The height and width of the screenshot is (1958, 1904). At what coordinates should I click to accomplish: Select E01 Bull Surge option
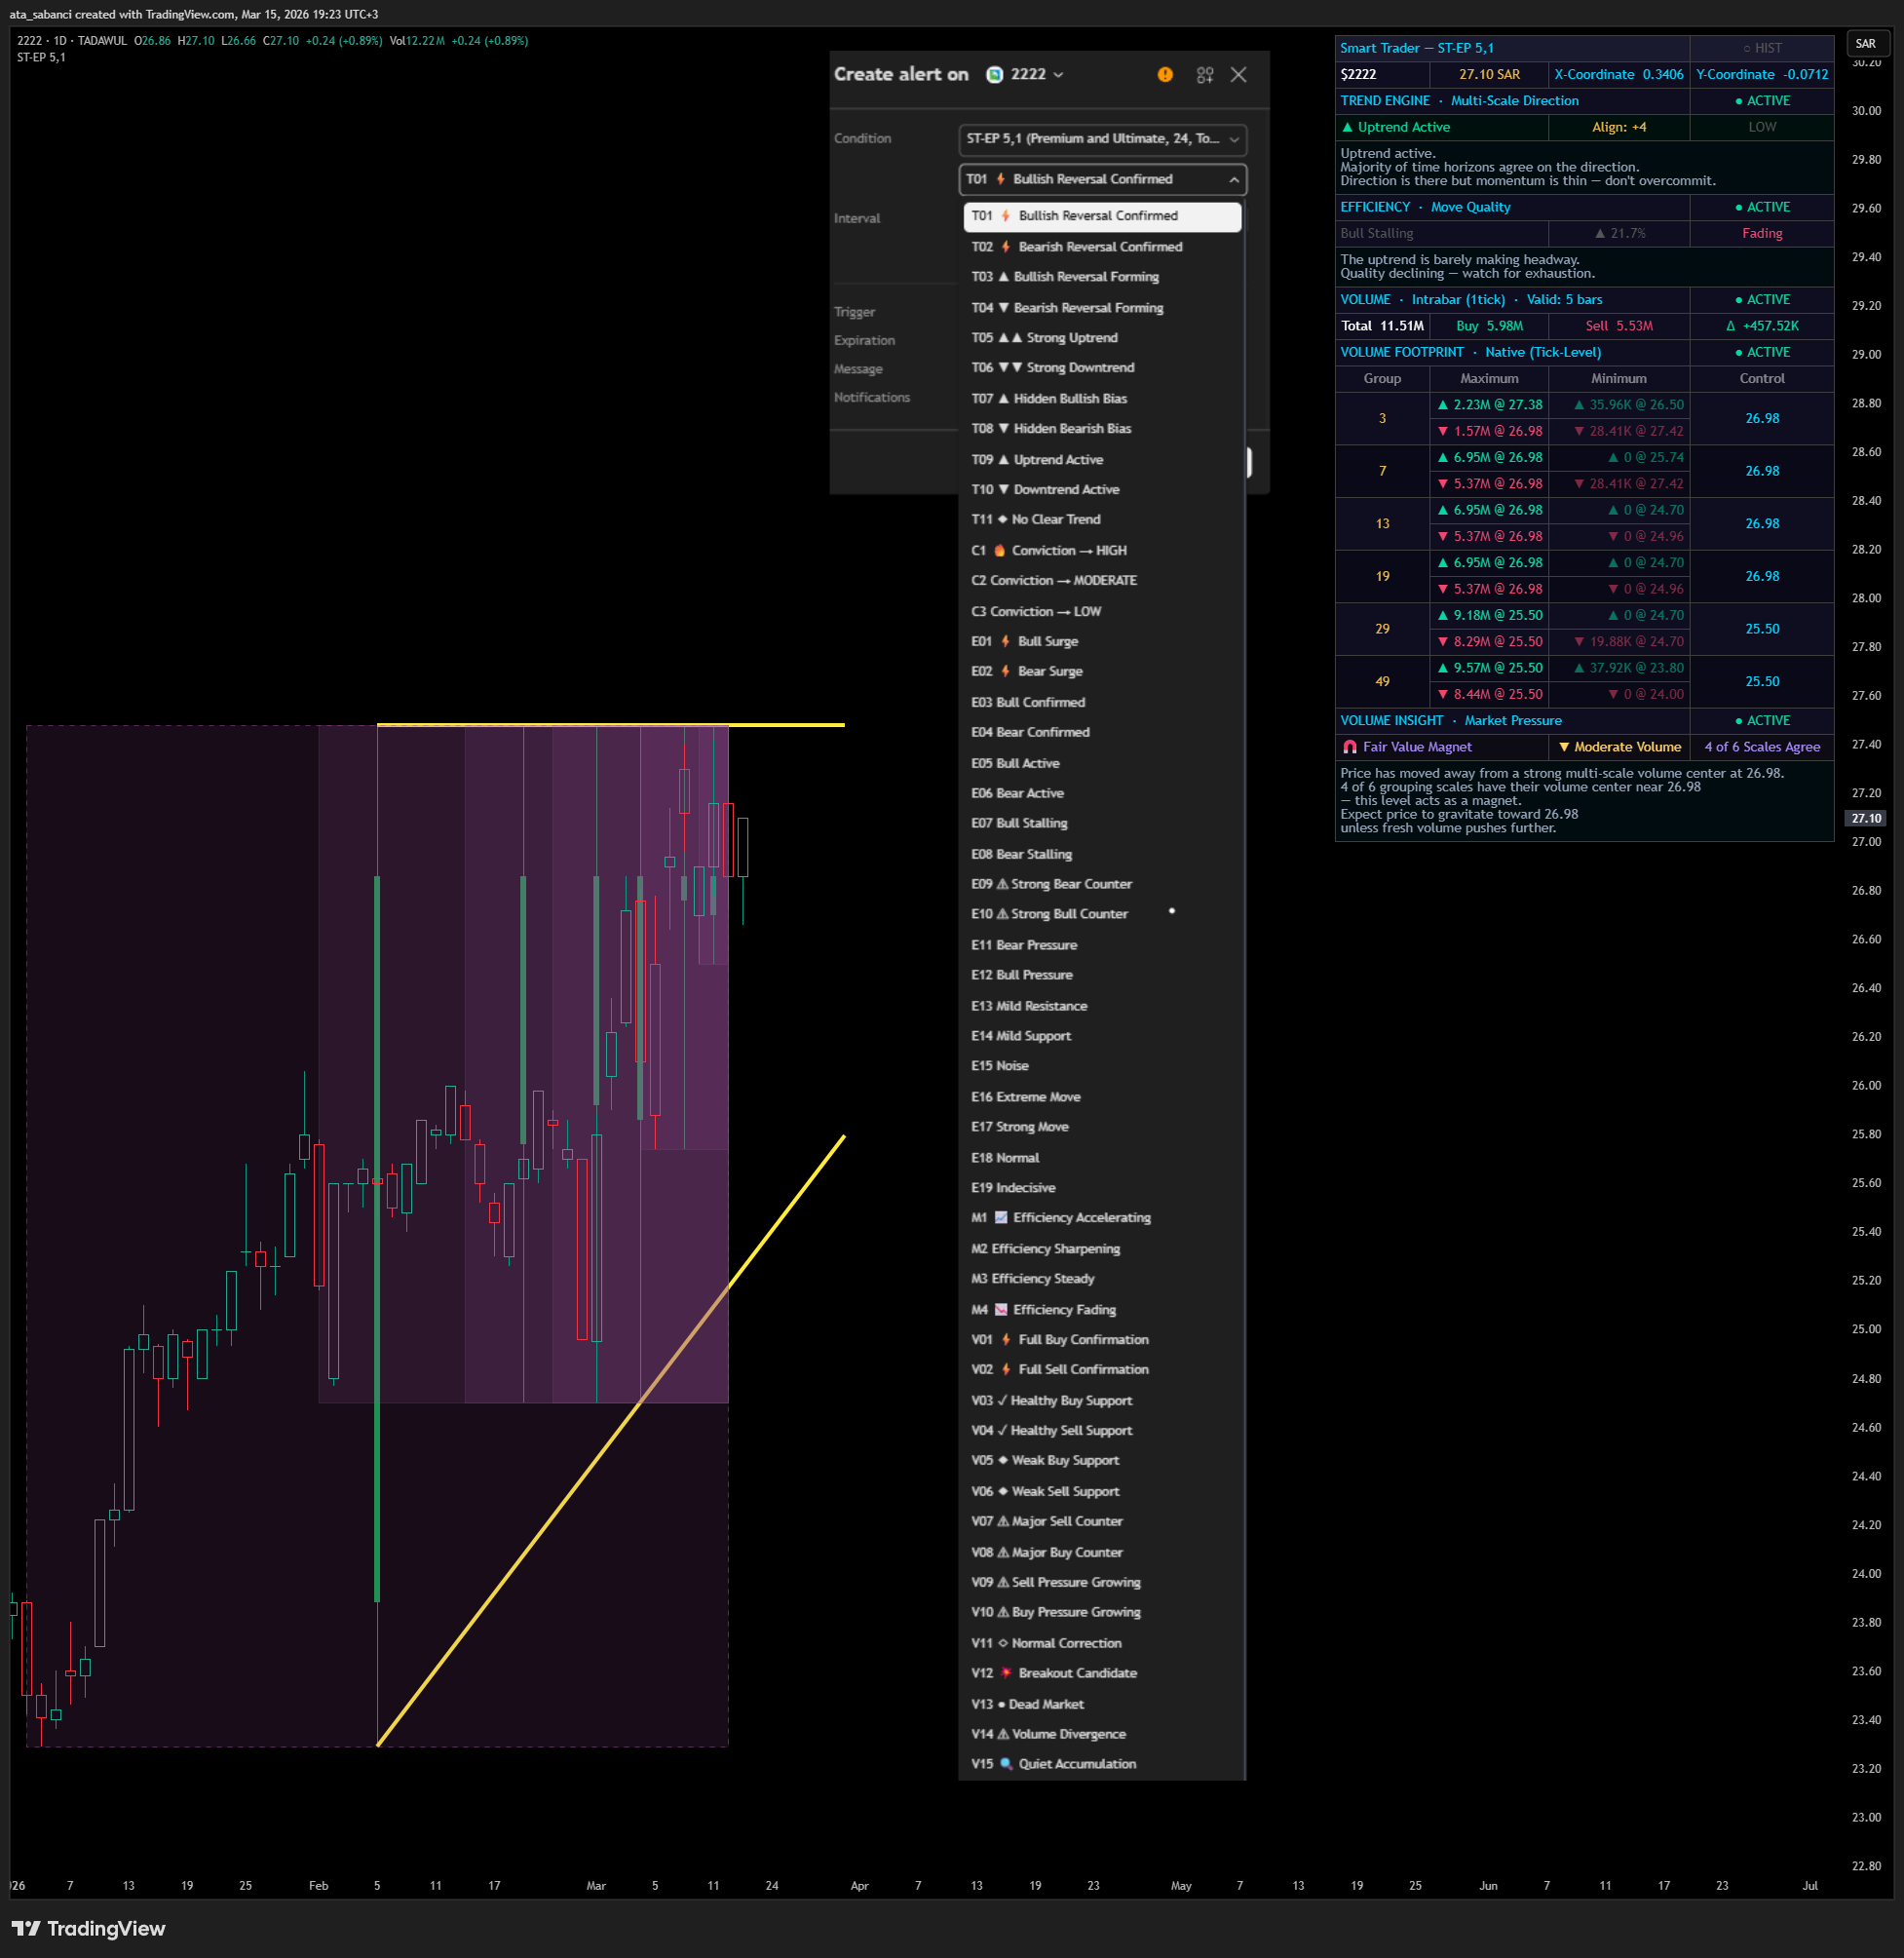(x=1102, y=642)
